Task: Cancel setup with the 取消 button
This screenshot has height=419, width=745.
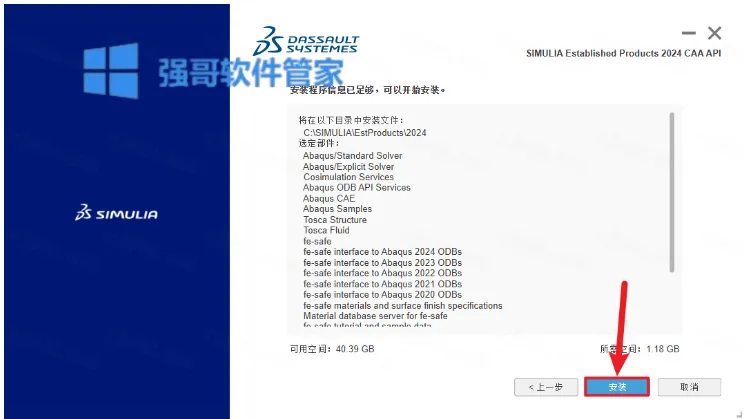Action: pyautogui.click(x=689, y=387)
